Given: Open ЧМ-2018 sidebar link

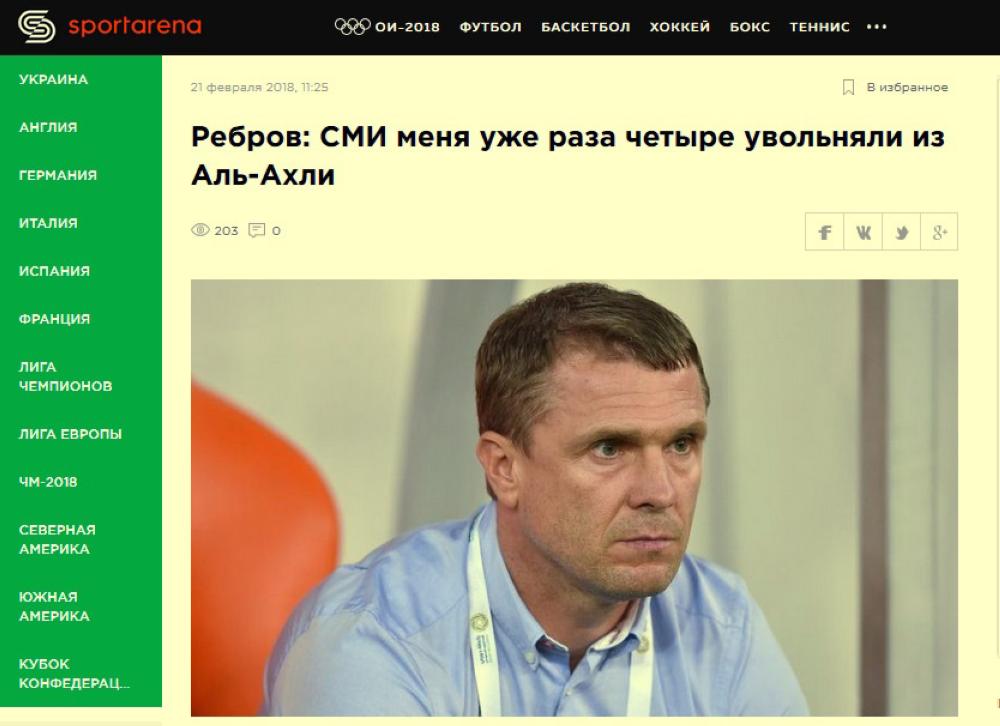Looking at the screenshot, I should (x=48, y=482).
